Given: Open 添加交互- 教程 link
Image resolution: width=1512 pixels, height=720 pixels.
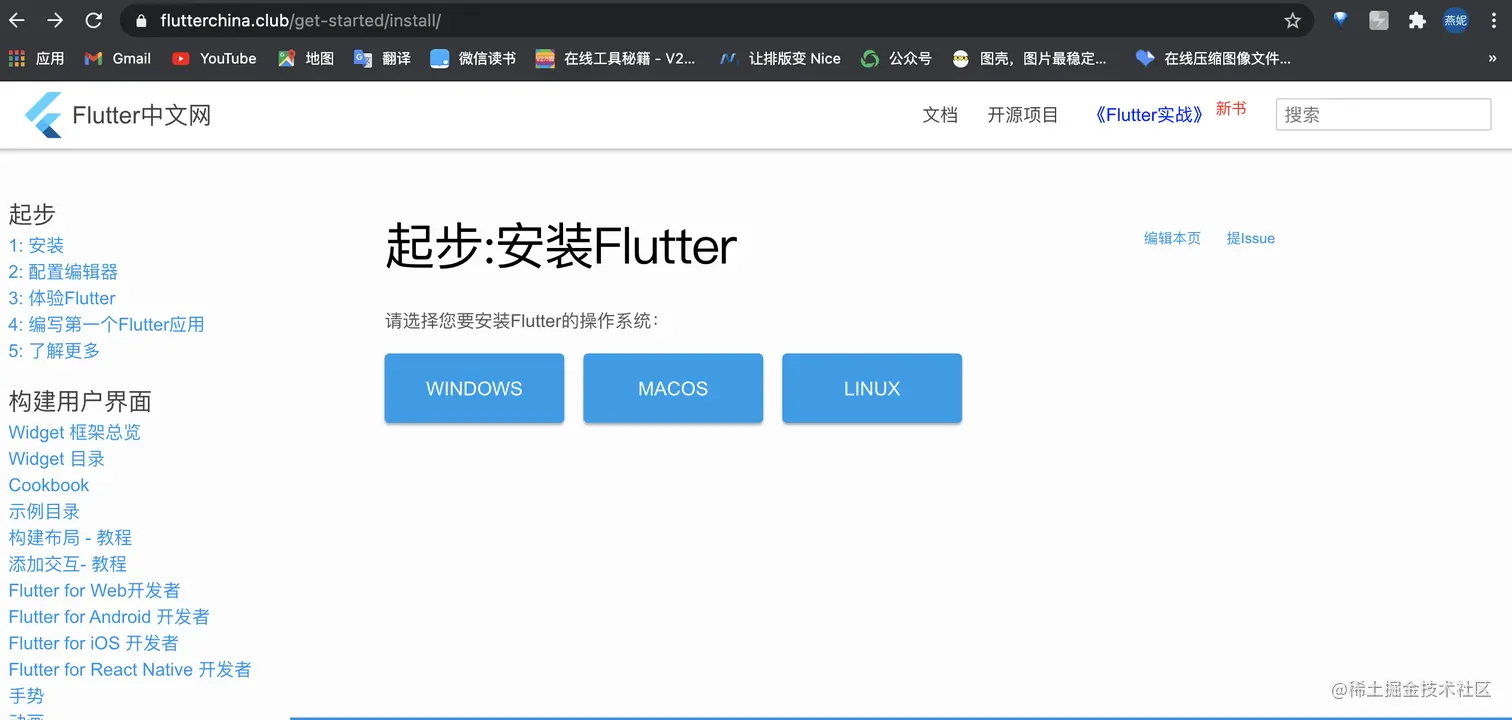Looking at the screenshot, I should point(68,564).
